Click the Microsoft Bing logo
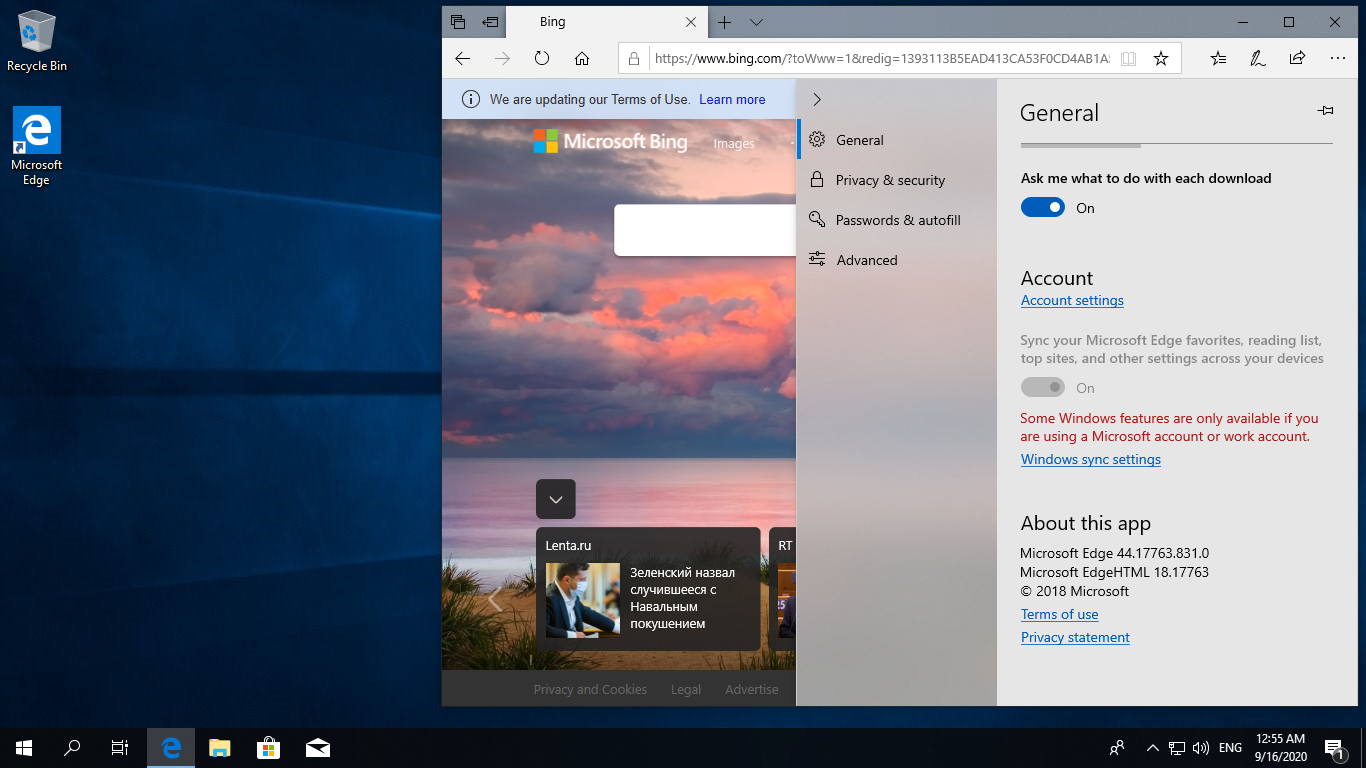 click(x=610, y=142)
